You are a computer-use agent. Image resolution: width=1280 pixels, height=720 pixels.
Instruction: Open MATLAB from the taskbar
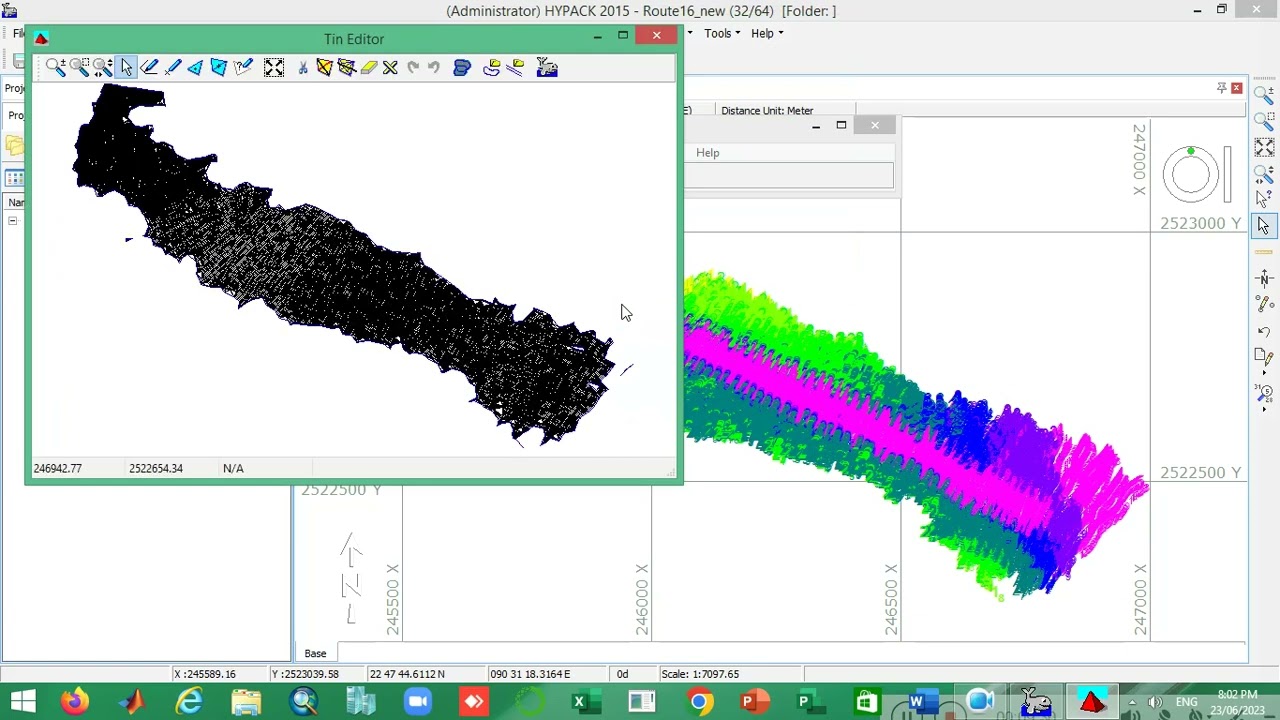pos(132,701)
